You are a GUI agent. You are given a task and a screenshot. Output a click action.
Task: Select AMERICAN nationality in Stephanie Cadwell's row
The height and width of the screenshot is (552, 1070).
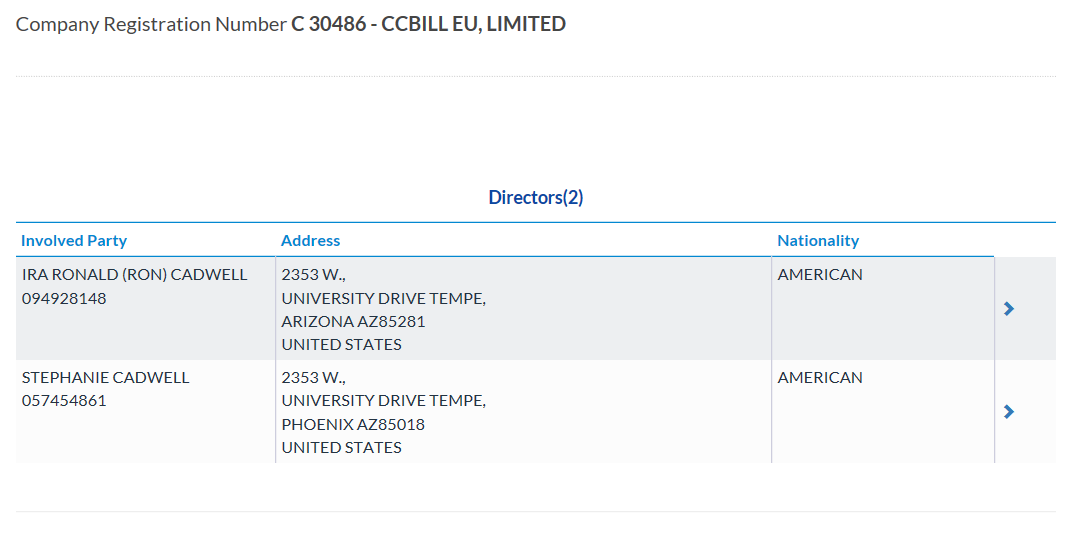pyautogui.click(x=820, y=377)
